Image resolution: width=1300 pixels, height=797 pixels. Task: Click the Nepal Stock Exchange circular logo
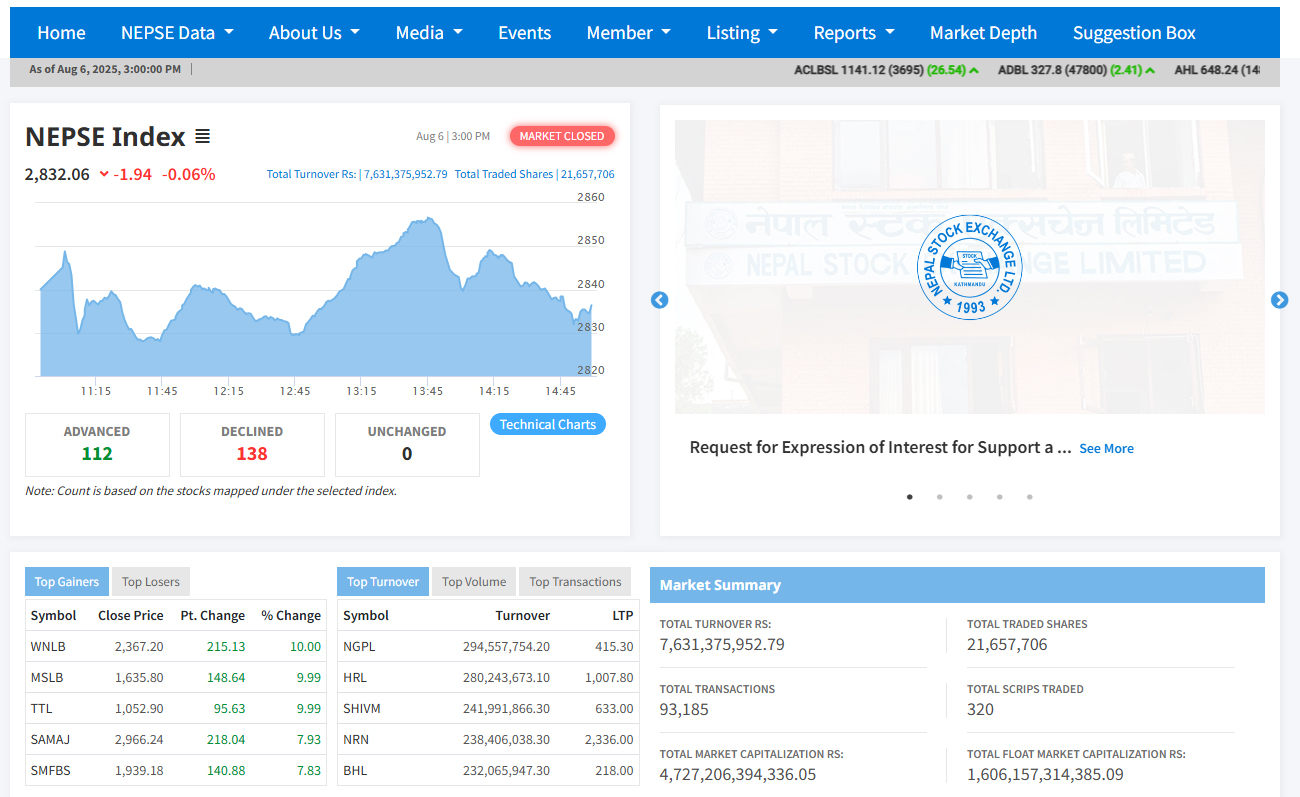click(x=970, y=268)
